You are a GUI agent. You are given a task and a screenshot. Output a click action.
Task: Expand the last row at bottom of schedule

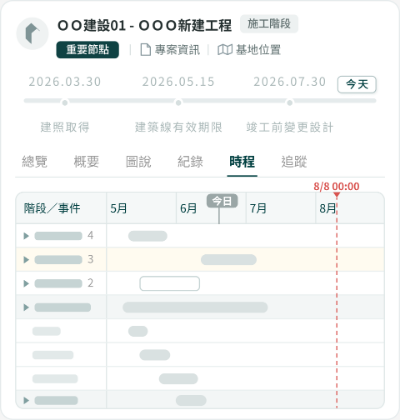click(x=26, y=400)
